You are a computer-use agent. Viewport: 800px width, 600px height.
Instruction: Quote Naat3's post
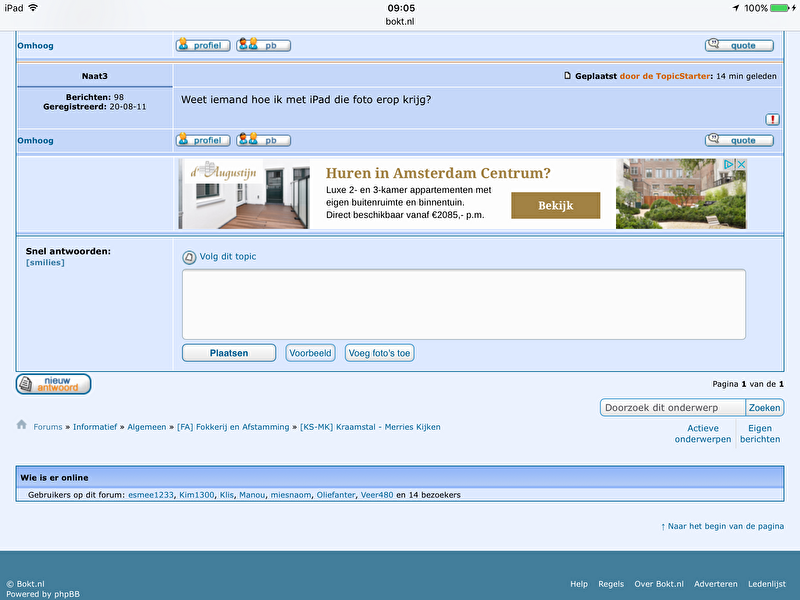[739, 141]
